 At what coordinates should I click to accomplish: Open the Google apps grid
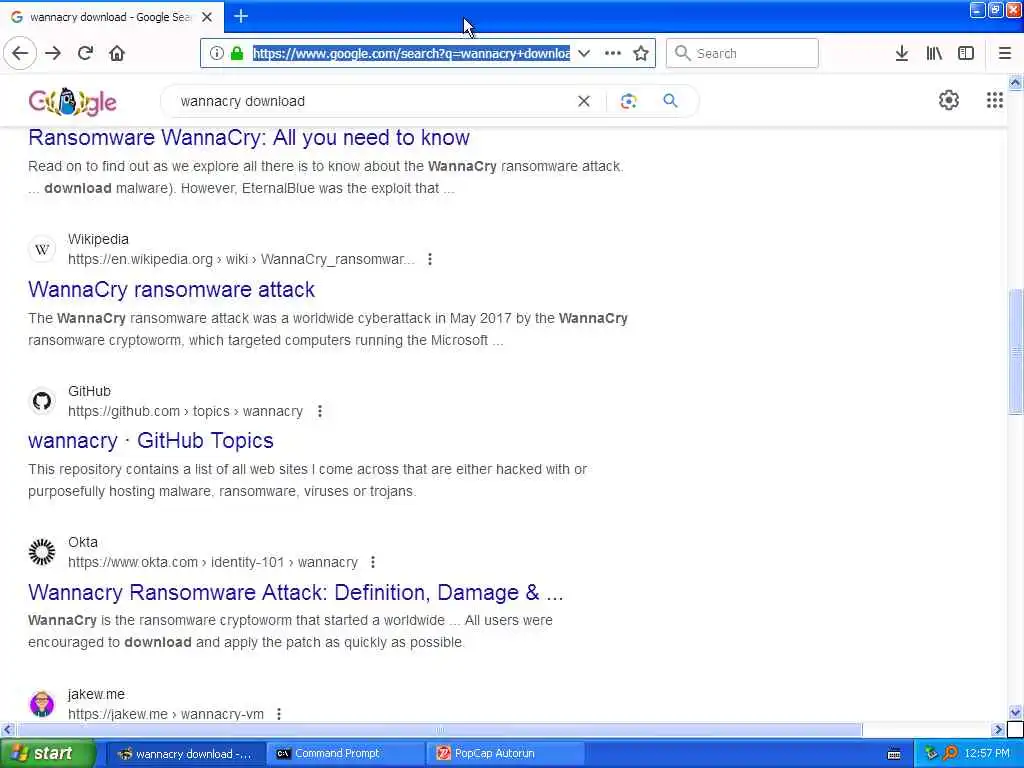[994, 100]
